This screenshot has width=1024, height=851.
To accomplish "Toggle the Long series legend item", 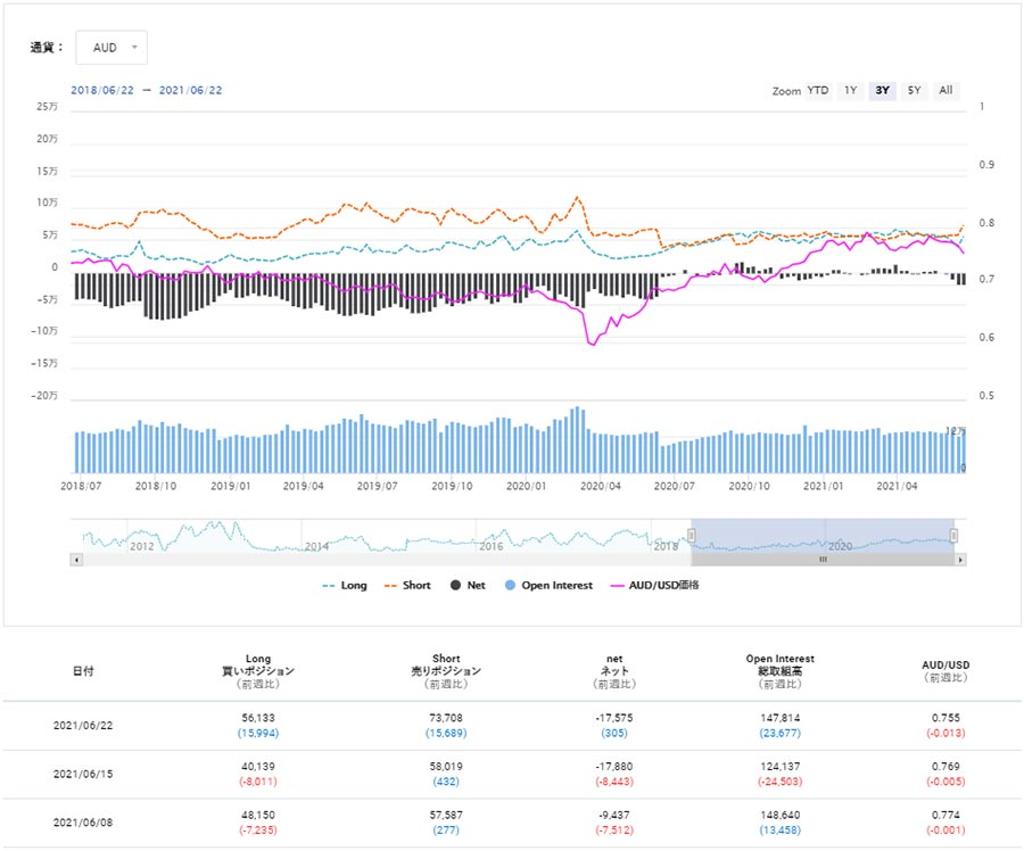I will click(344, 585).
